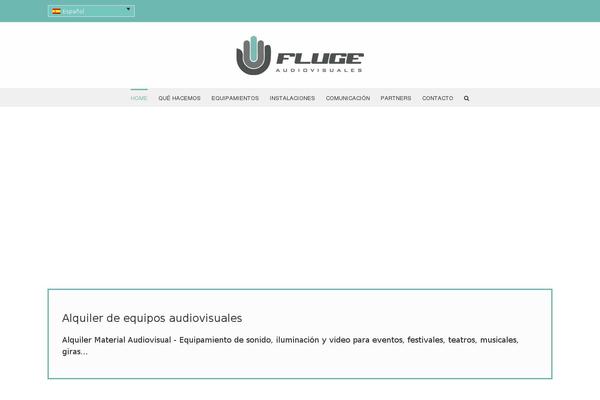Image resolution: width=600 pixels, height=400 pixels.
Task: Click the blank banner area below navigation
Action: (x=300, y=197)
